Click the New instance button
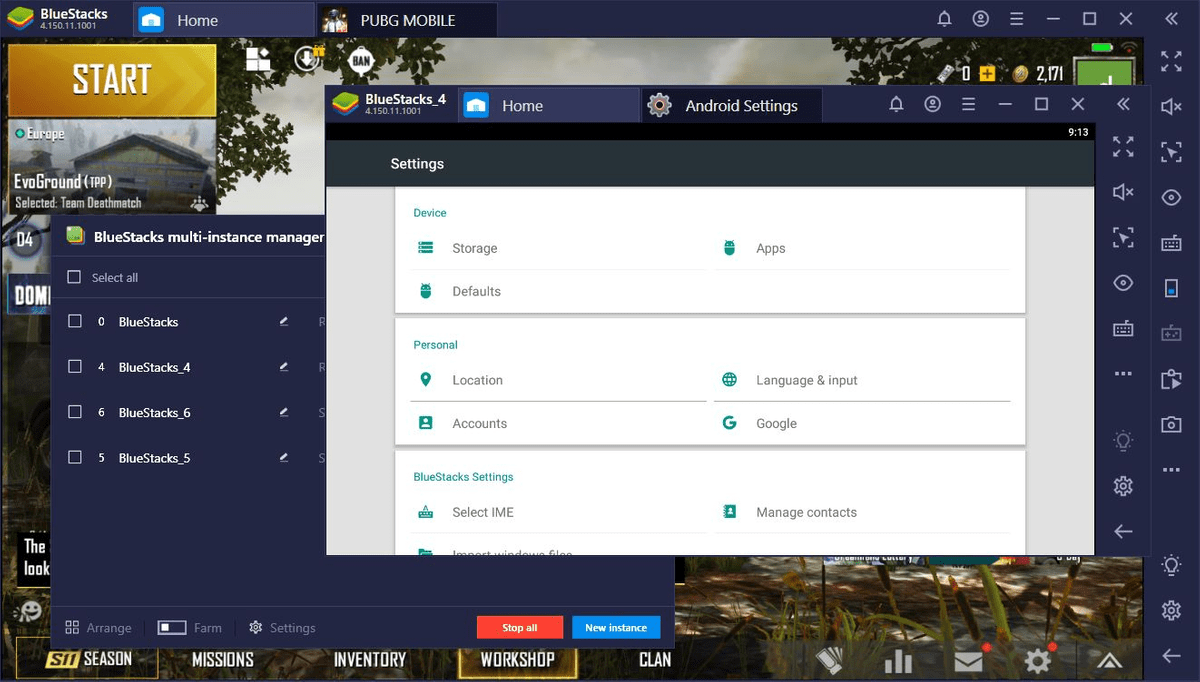The image size is (1200, 682). (x=615, y=628)
